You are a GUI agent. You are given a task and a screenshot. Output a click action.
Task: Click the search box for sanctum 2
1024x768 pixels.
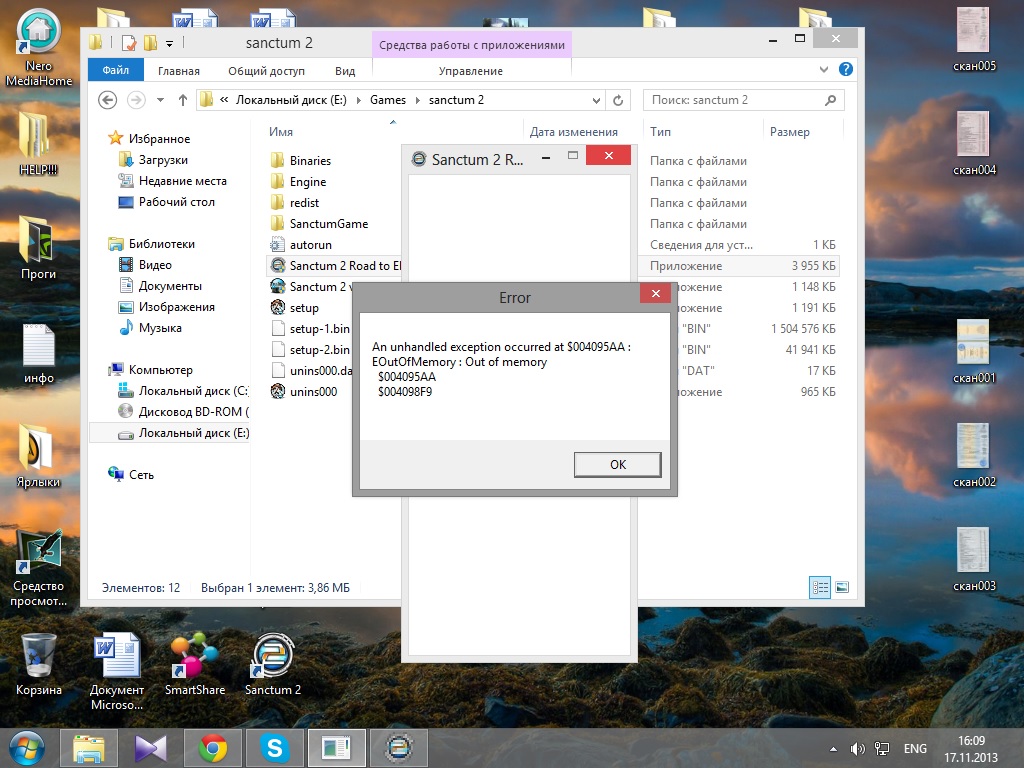[x=744, y=100]
